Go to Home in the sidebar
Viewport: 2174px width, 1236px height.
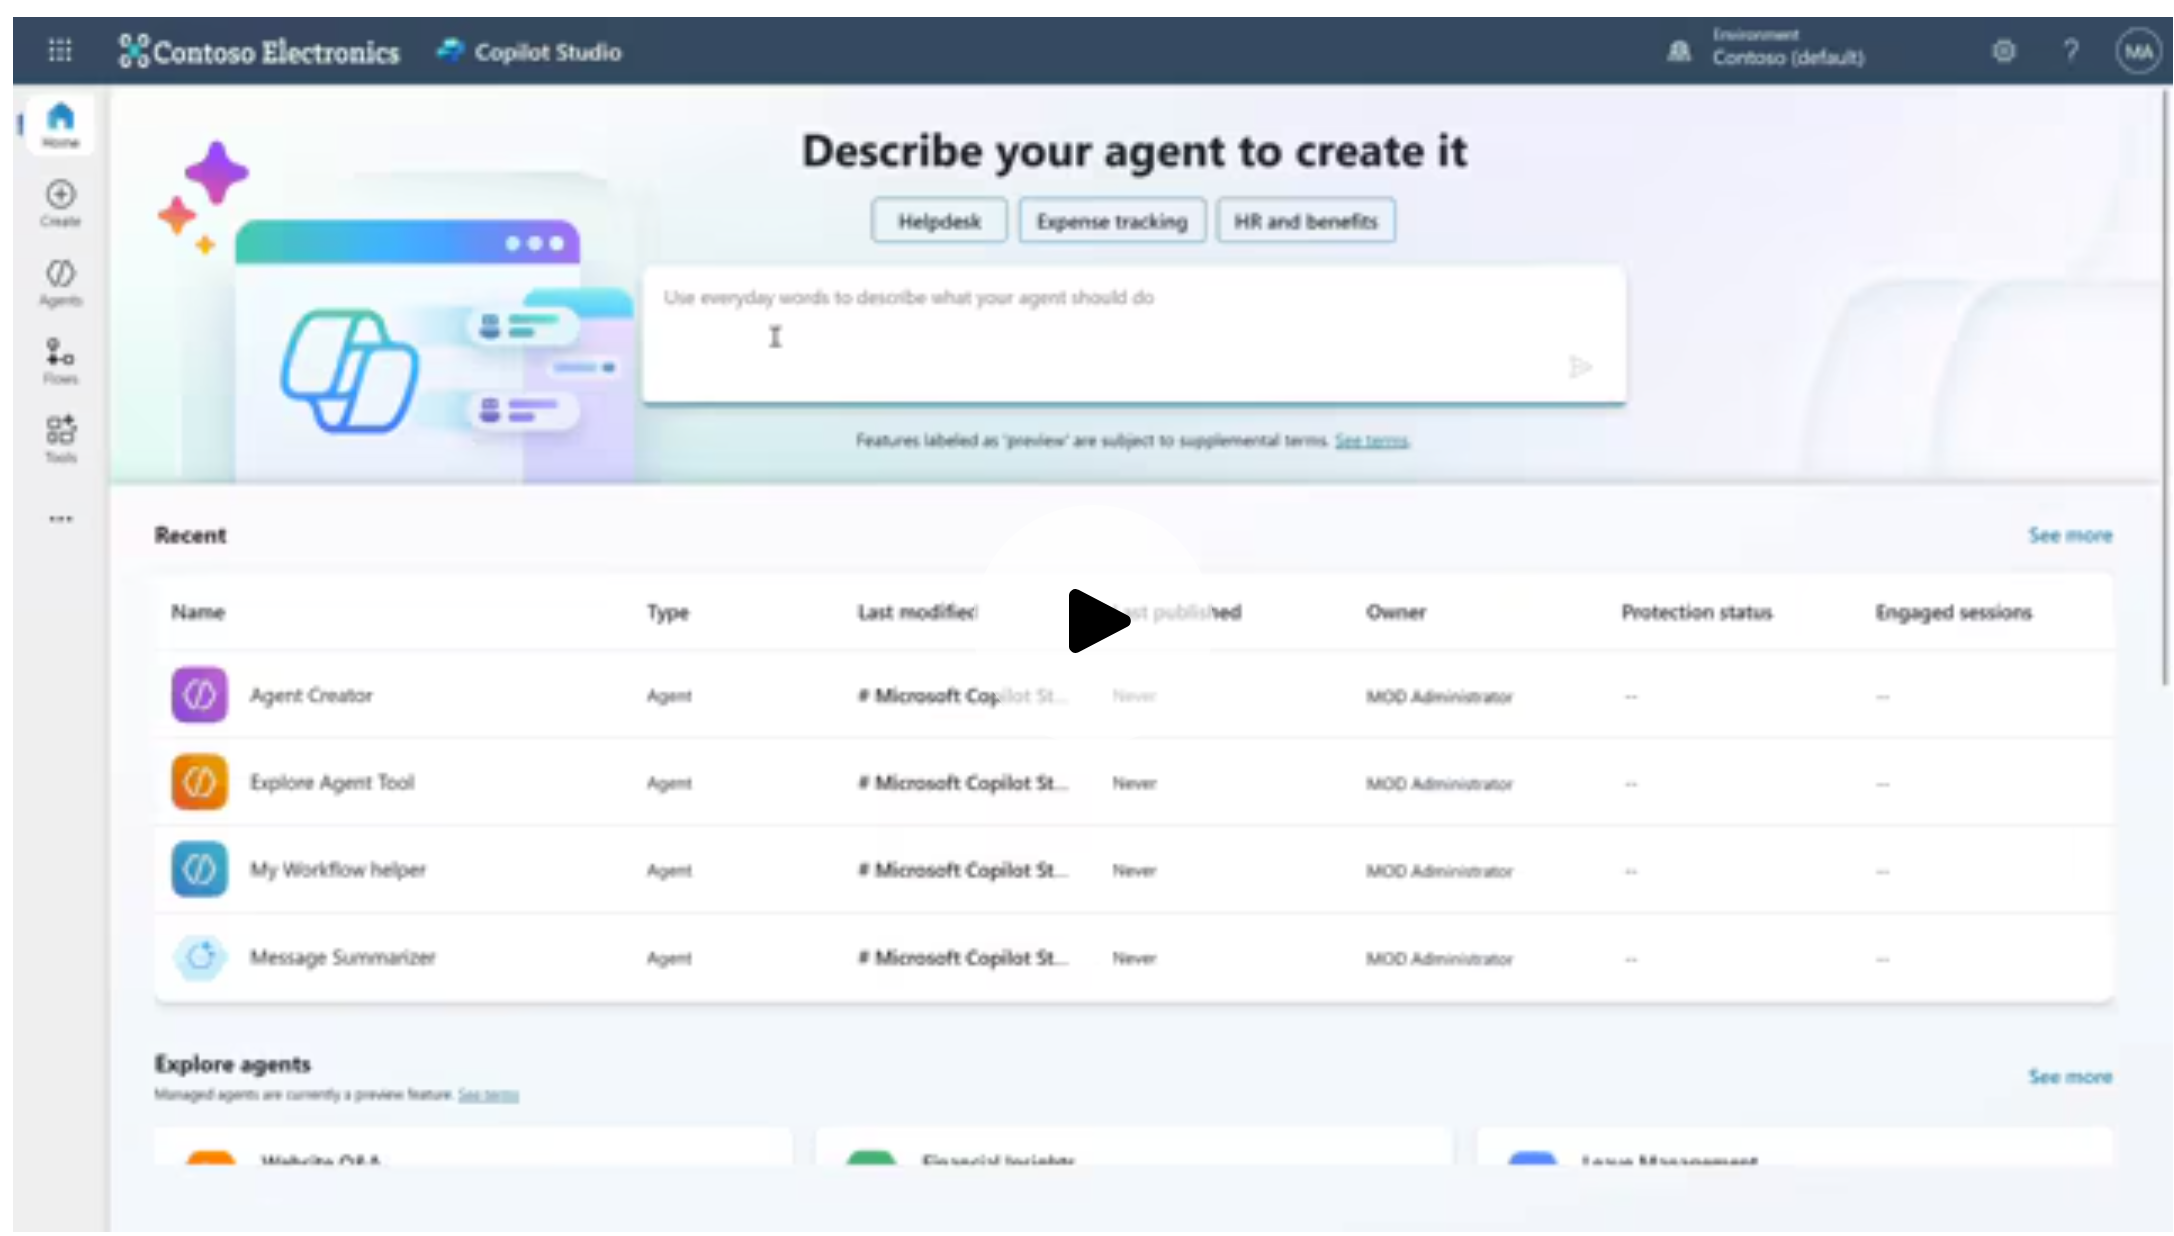click(60, 125)
